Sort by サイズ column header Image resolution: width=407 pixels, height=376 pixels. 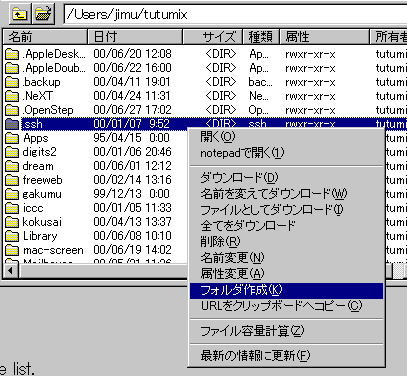pyautogui.click(x=213, y=37)
